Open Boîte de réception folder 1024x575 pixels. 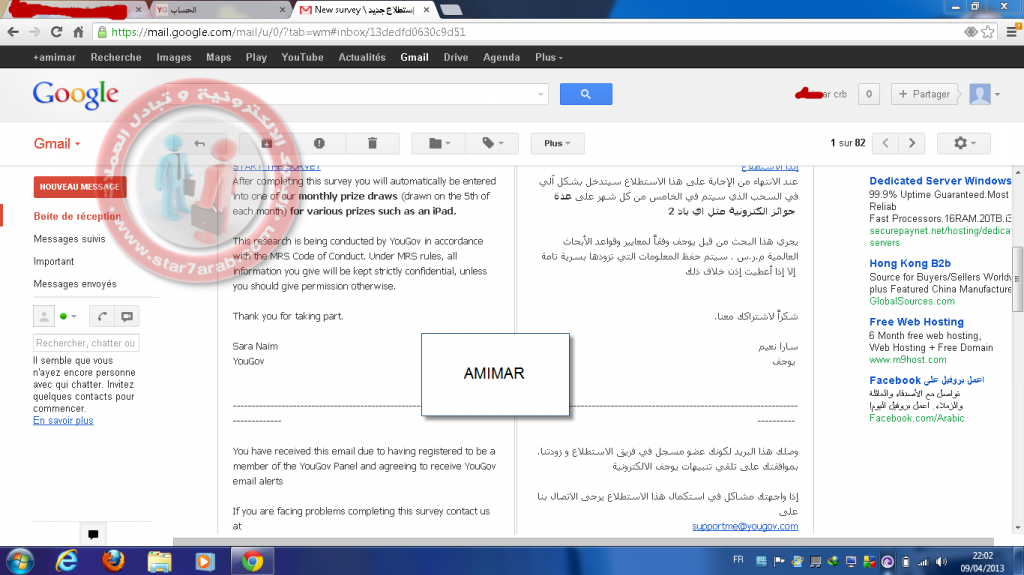(x=77, y=216)
